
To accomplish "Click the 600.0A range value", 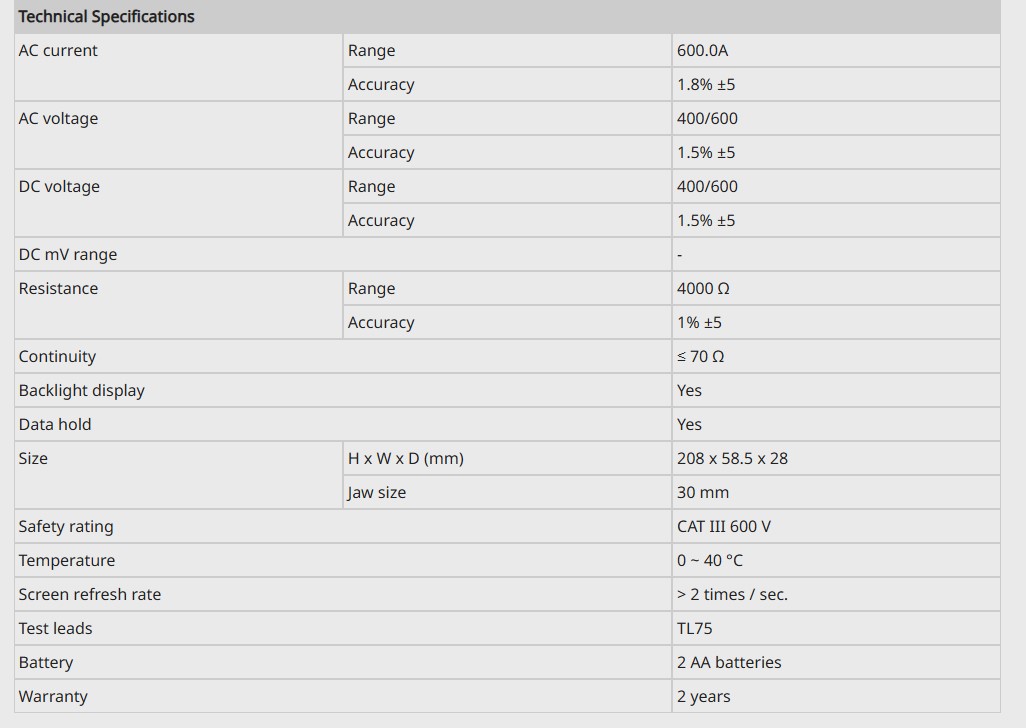I will pyautogui.click(x=703, y=51).
